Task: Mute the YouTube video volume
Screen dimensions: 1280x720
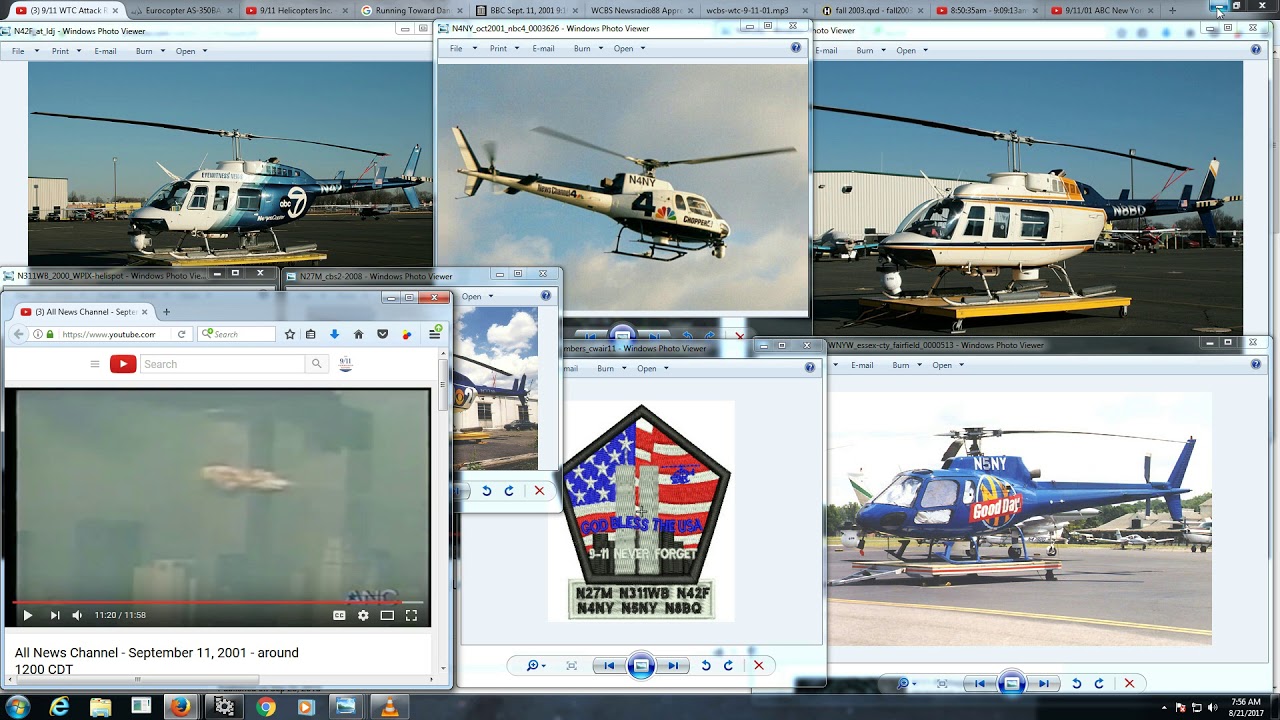Action: point(77,616)
